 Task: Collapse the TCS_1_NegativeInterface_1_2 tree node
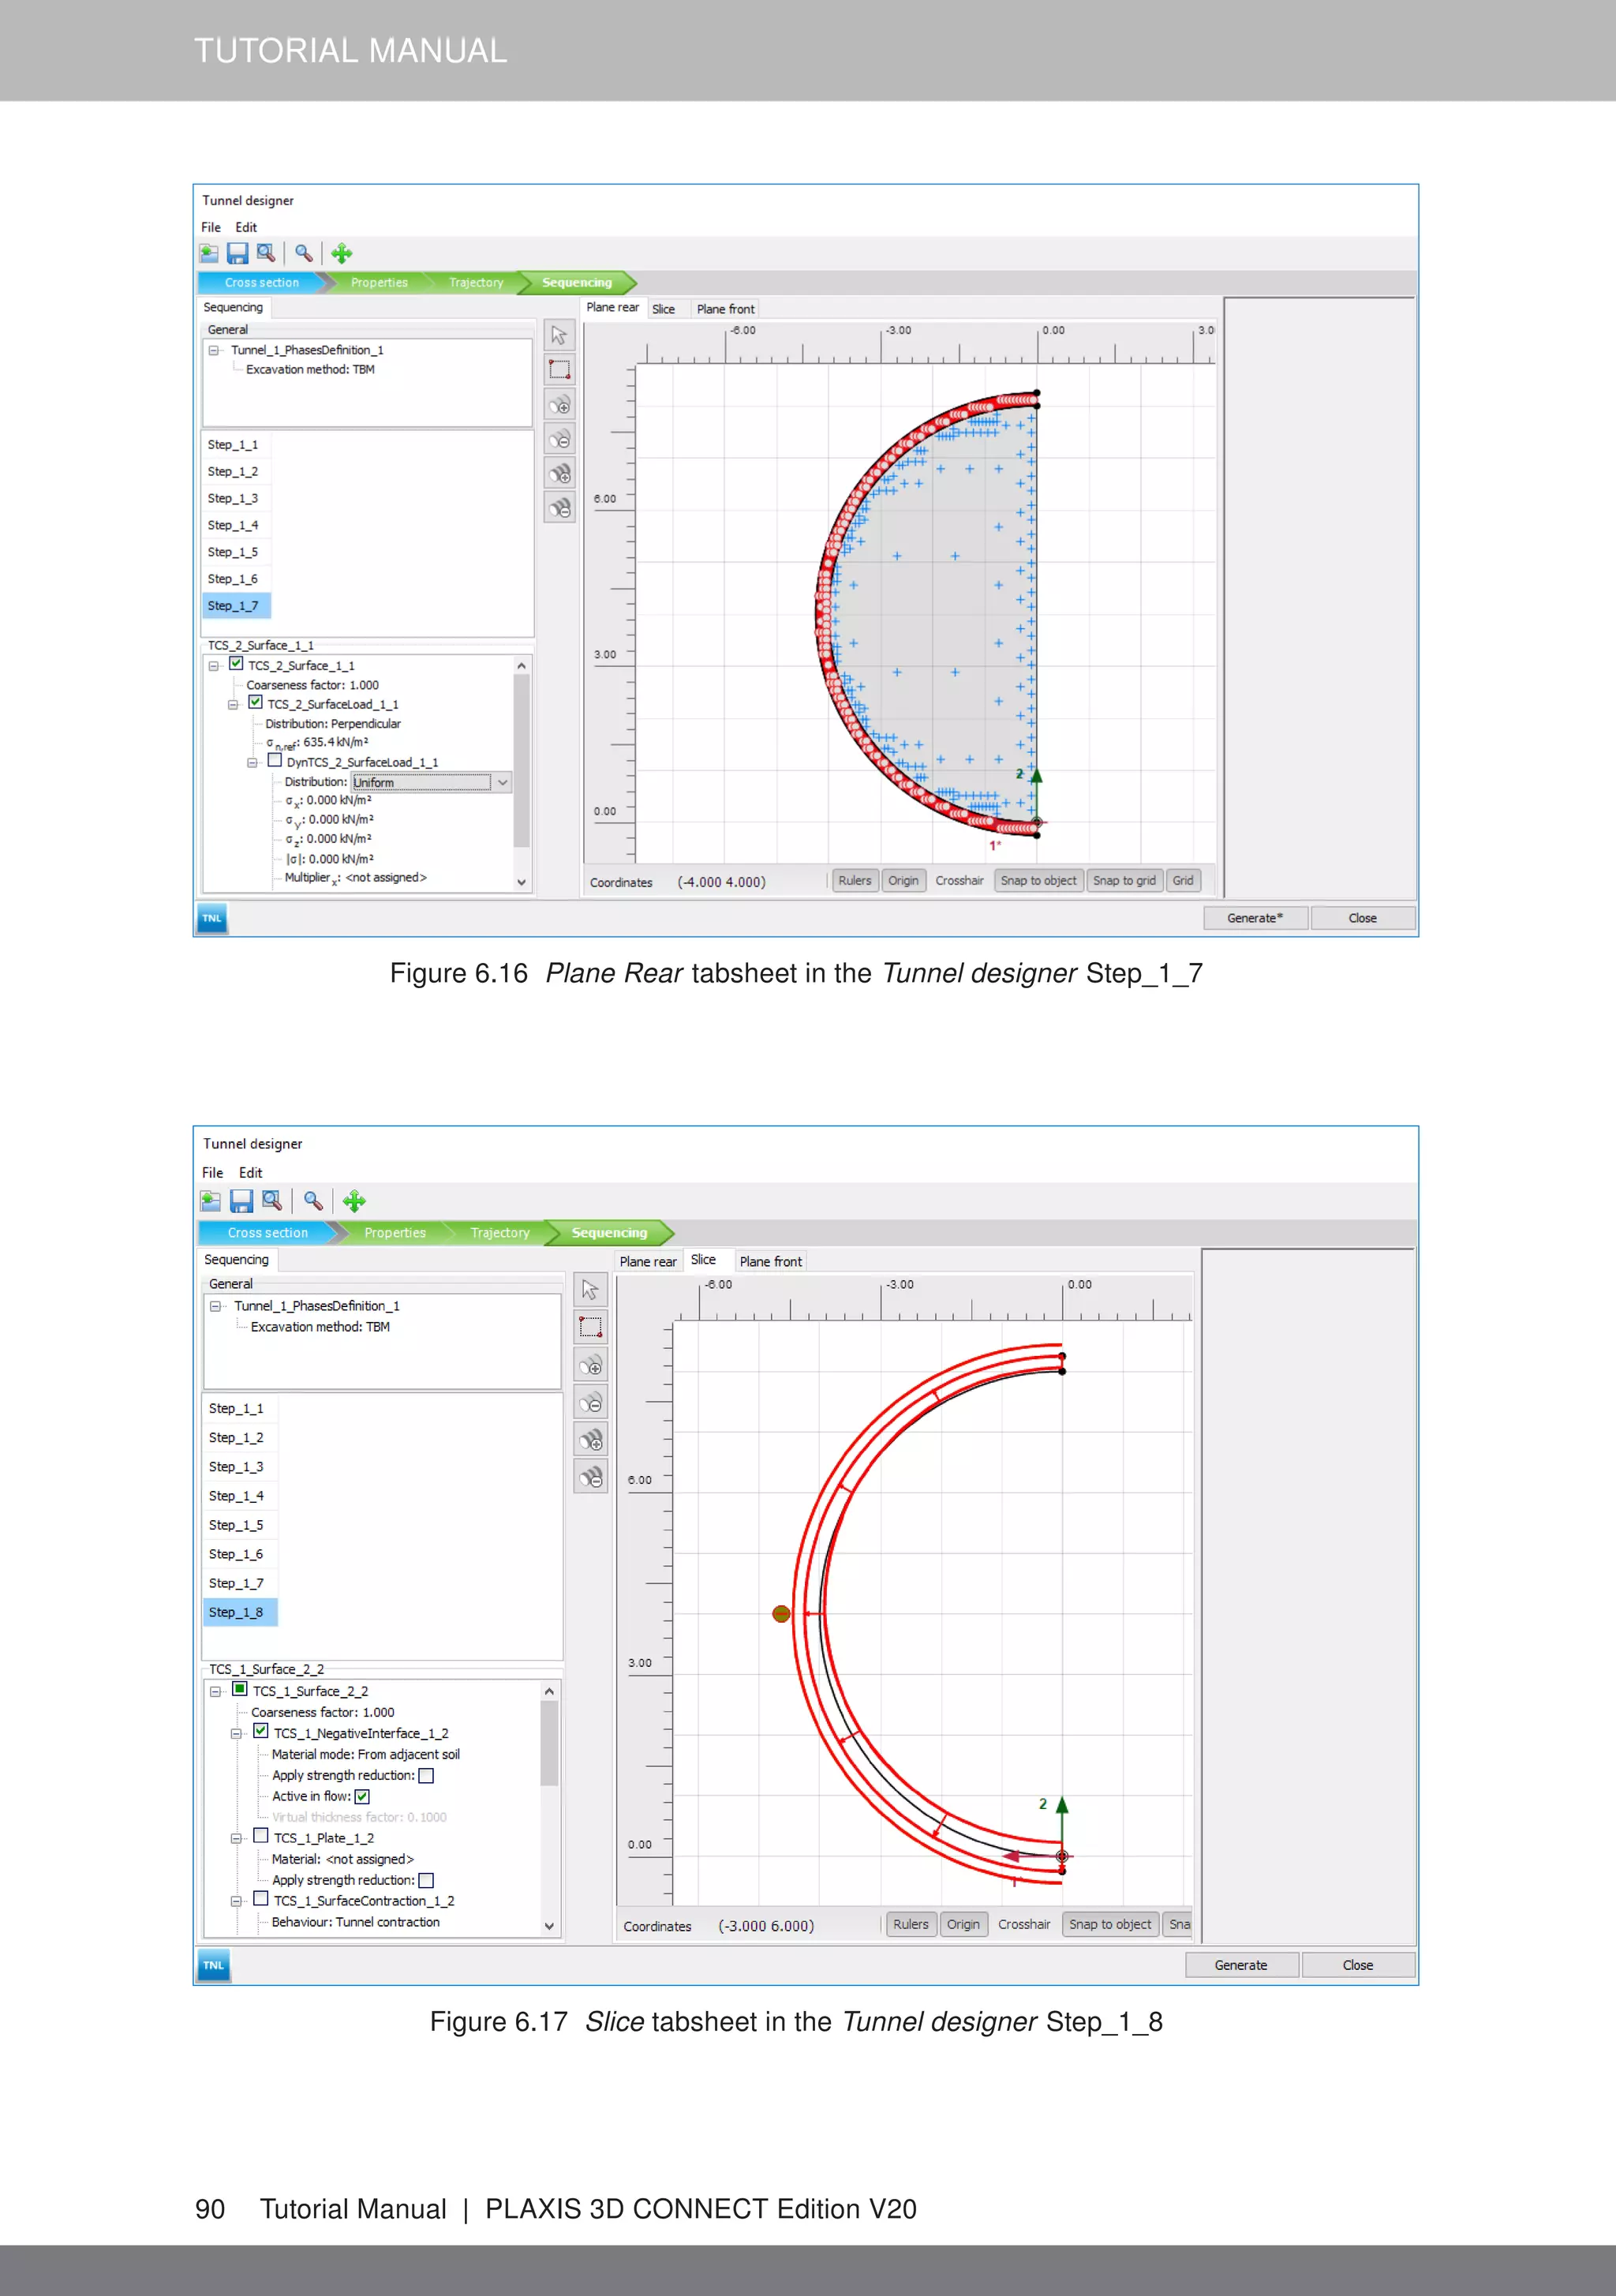click(236, 1734)
